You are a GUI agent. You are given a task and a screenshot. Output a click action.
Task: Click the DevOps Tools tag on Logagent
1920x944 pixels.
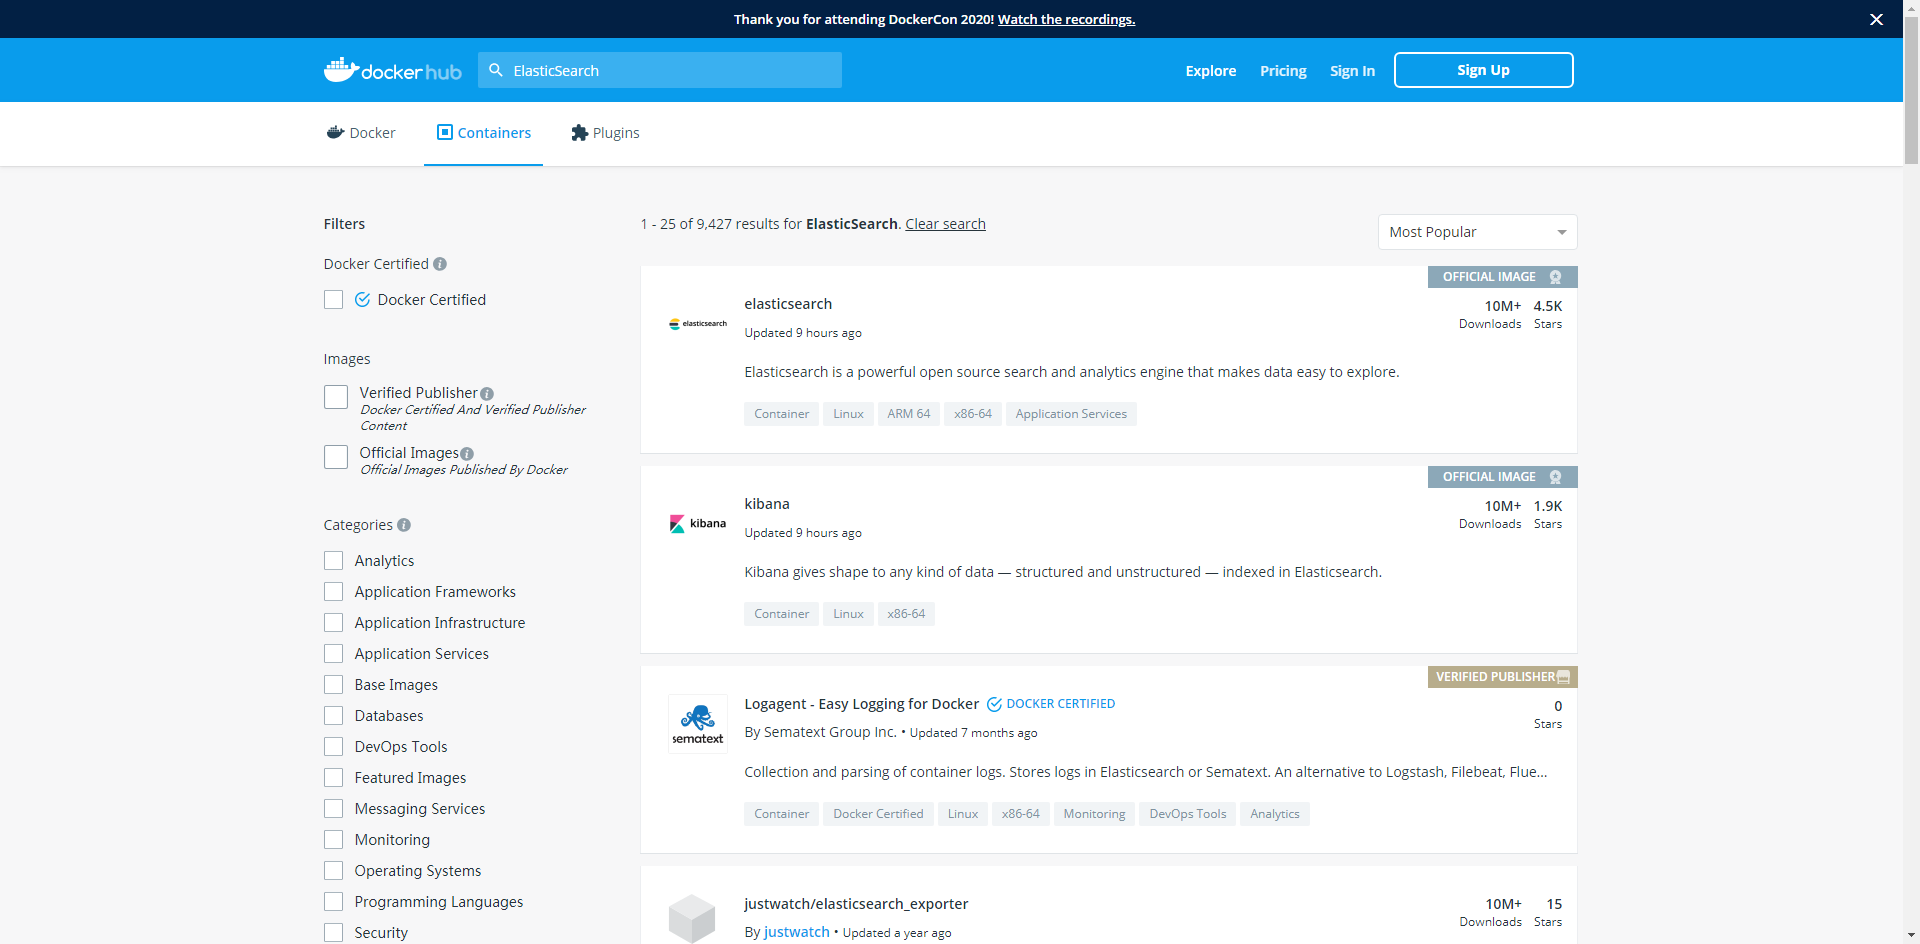coord(1187,814)
